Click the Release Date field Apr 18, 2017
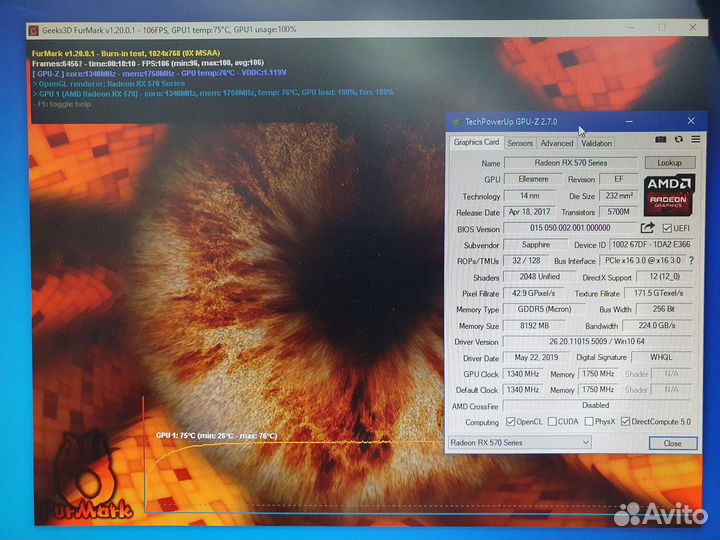 [529, 212]
